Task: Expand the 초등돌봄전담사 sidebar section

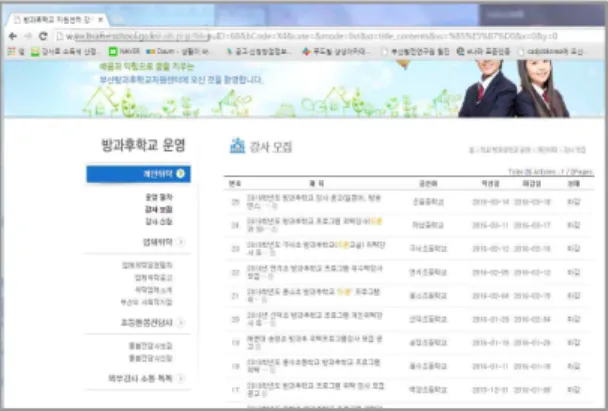Action: [180, 322]
